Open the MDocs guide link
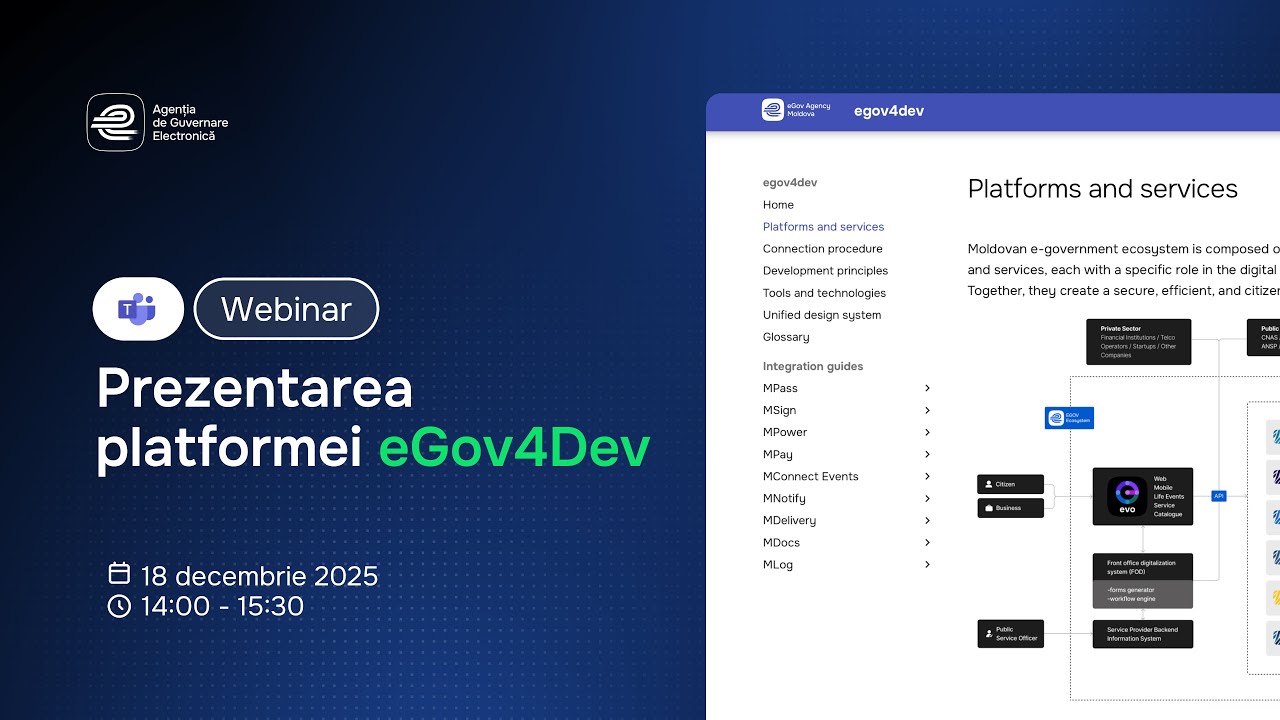Image resolution: width=1280 pixels, height=720 pixels. coord(781,542)
